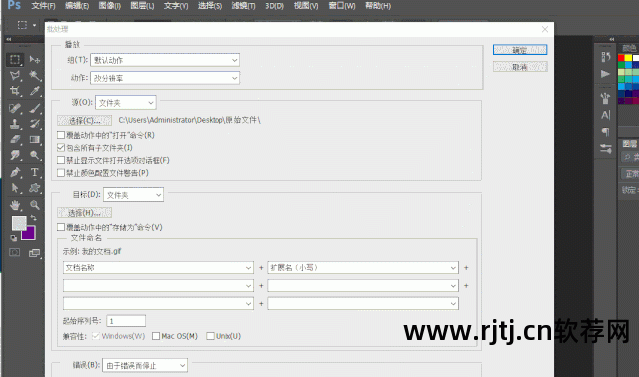Open the 动作 改分辨率 dropdown

click(x=165, y=78)
